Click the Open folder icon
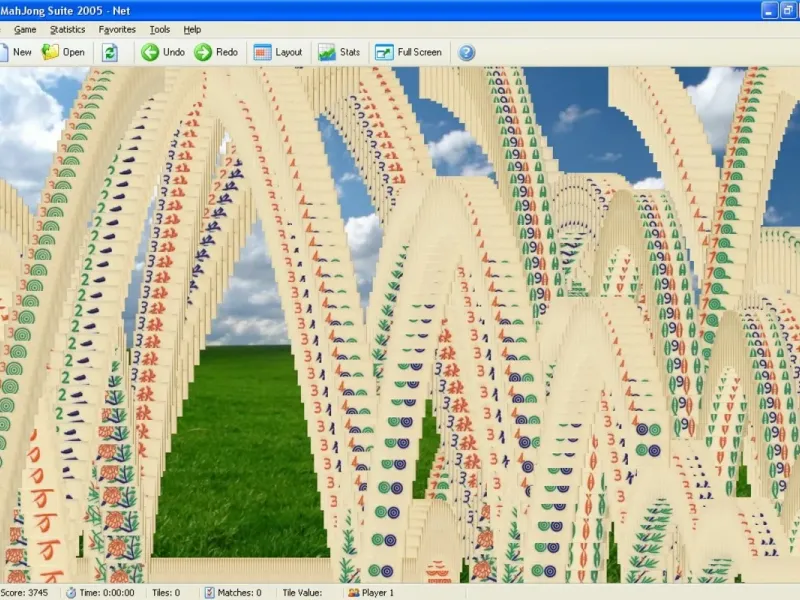 pos(50,52)
